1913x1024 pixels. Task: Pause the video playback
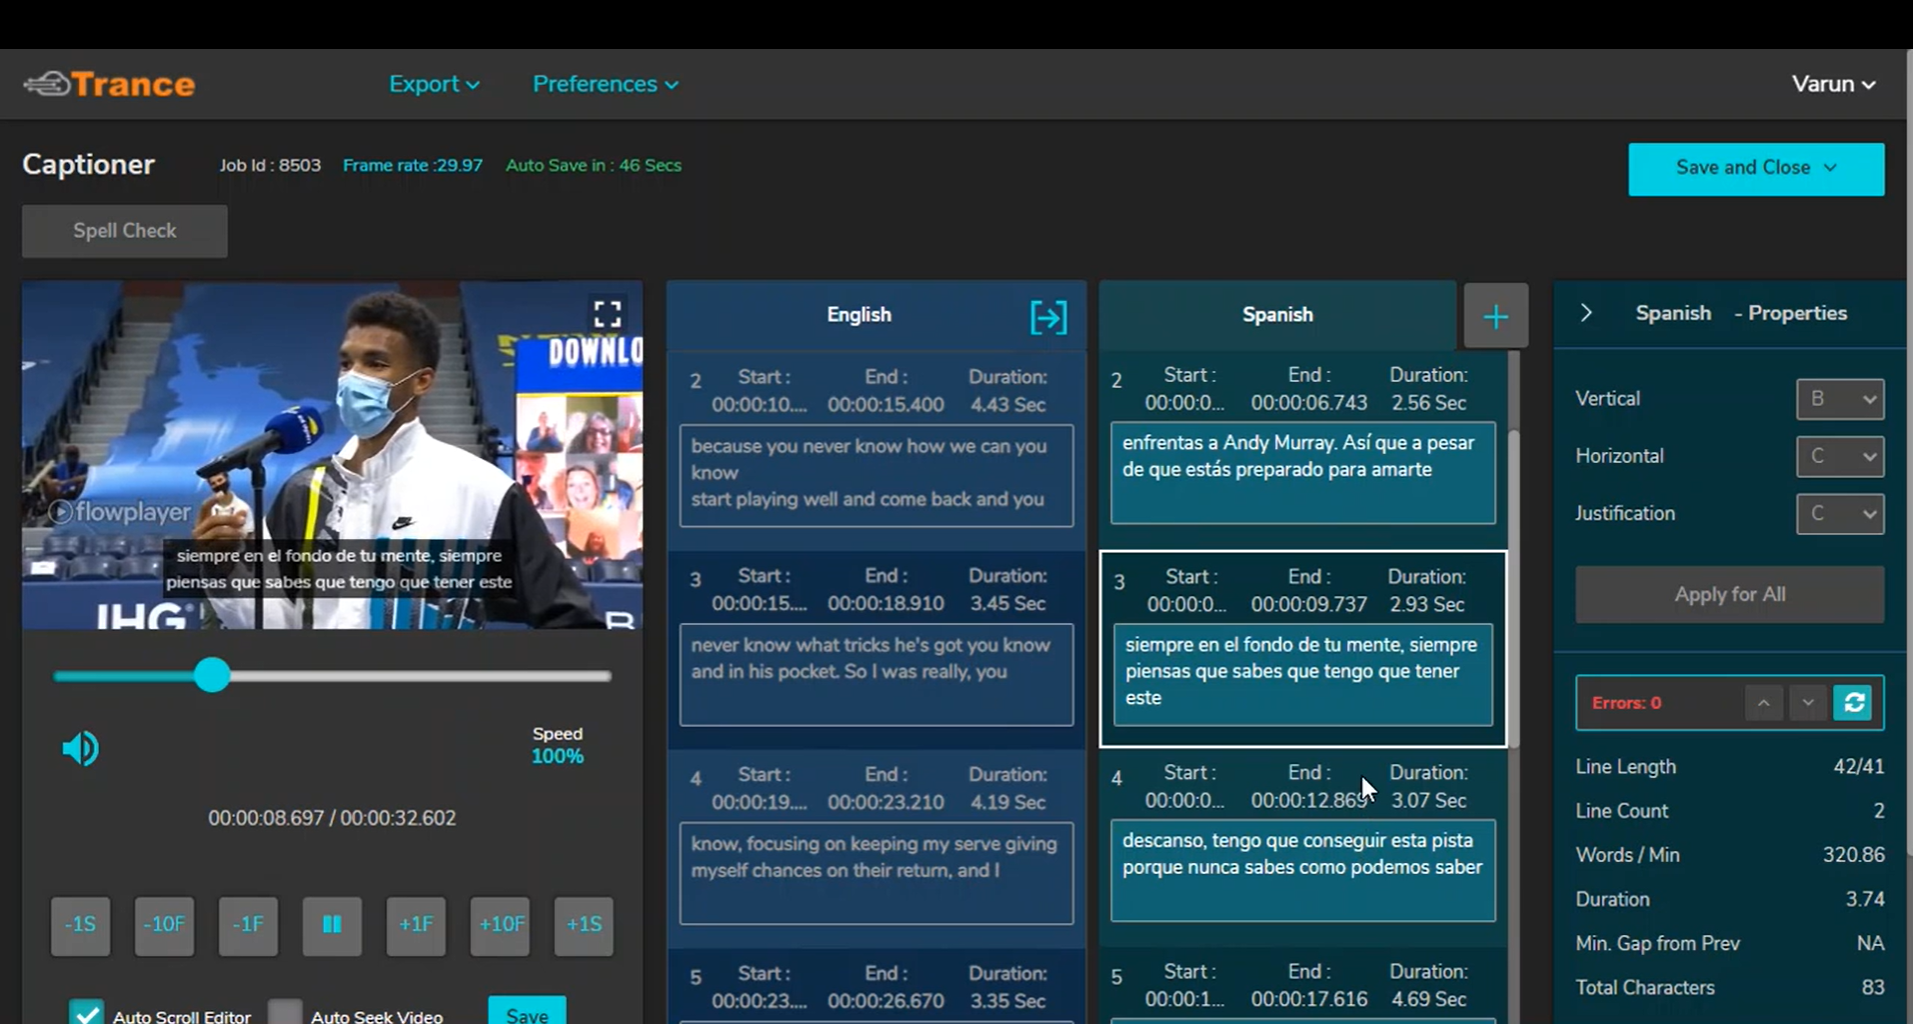pyautogui.click(x=332, y=925)
